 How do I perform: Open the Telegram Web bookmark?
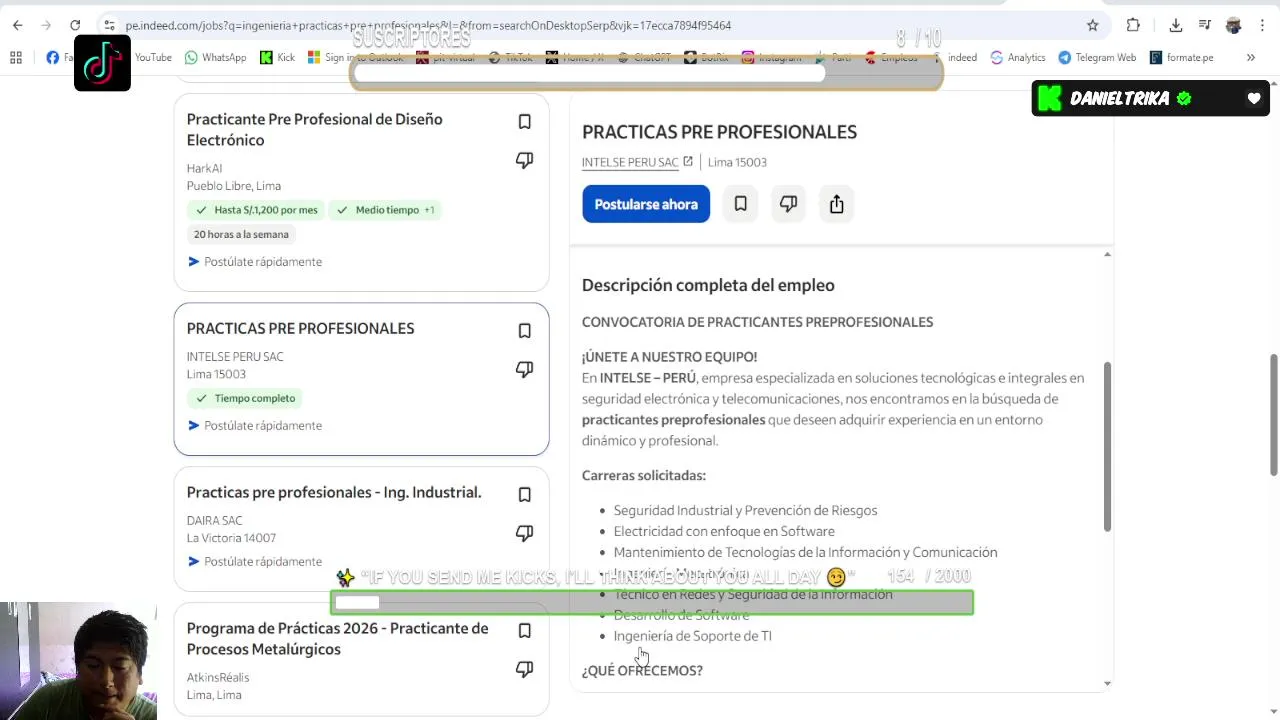pos(1097,58)
